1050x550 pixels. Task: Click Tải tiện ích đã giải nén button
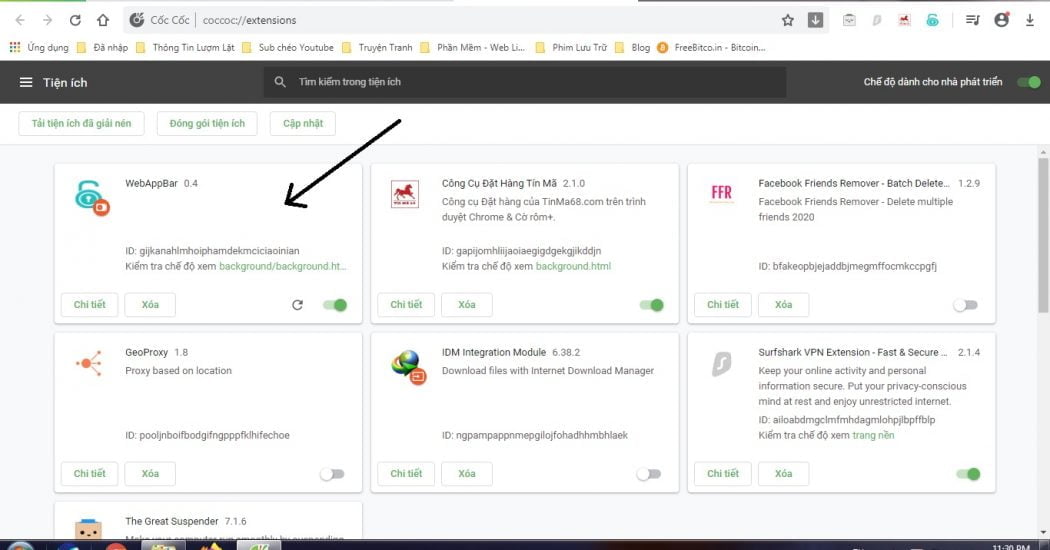coord(81,123)
